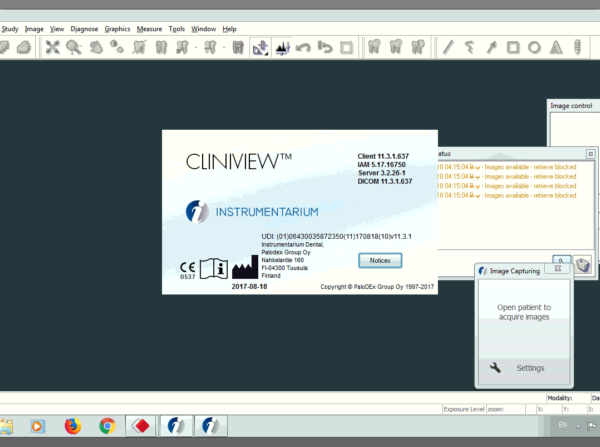Screen dimensions: 600x447
Task: Click the status panel's top-right button
Action: point(590,154)
